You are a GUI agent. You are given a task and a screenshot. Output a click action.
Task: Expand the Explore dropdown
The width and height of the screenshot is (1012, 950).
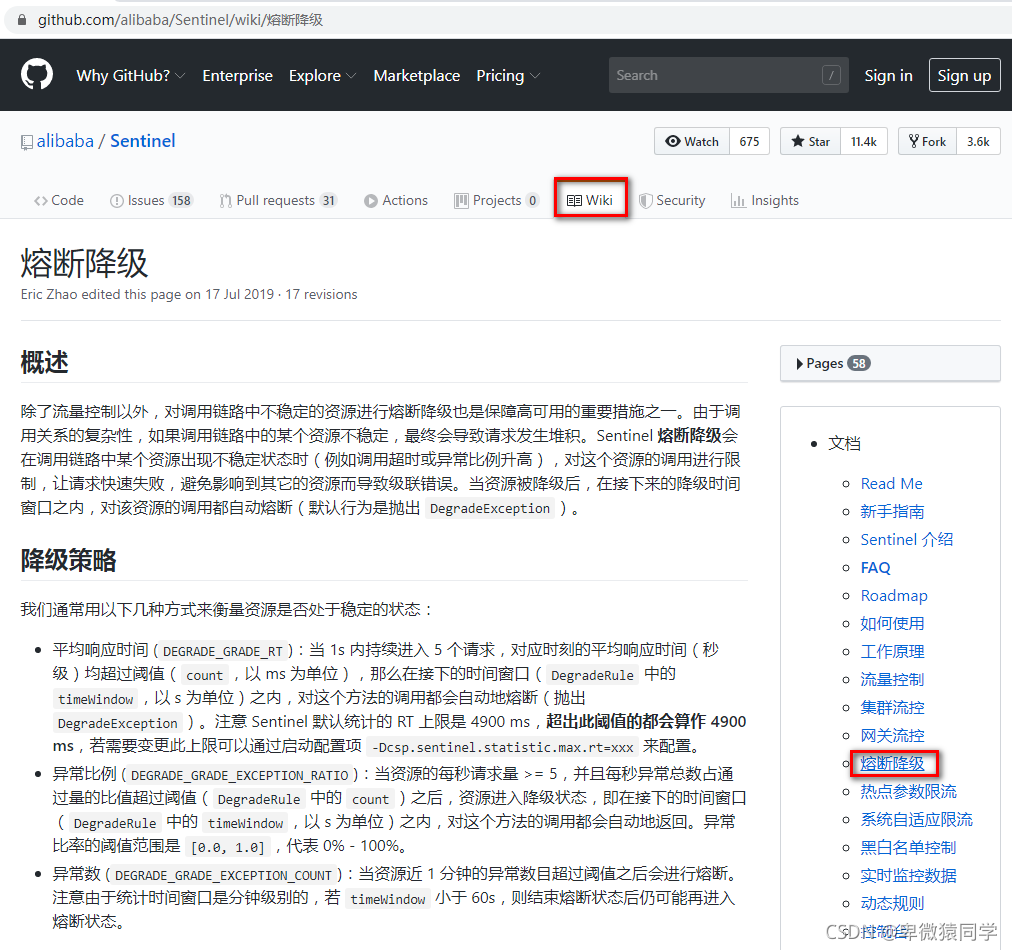click(322, 76)
